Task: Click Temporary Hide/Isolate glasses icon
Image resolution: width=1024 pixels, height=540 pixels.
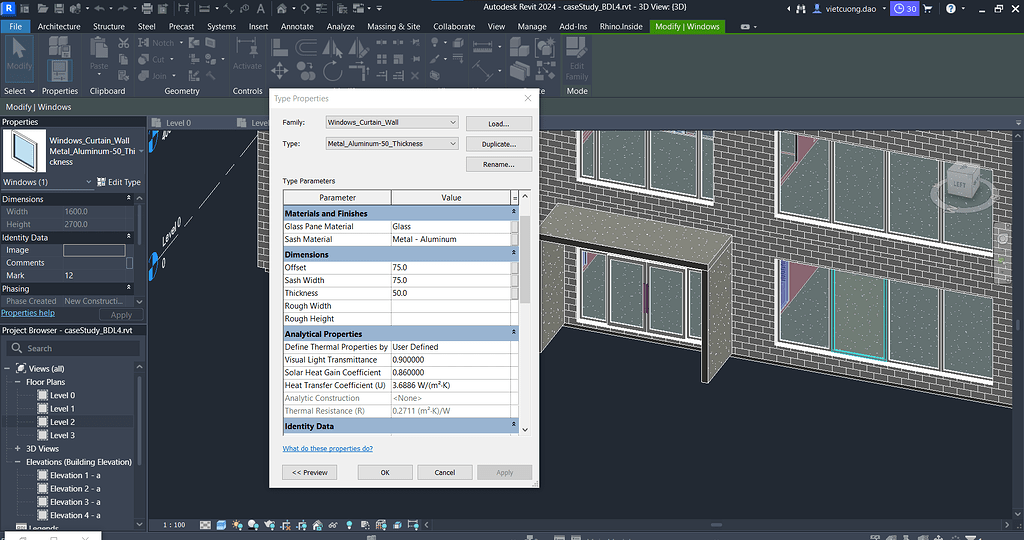Action: tap(333, 525)
